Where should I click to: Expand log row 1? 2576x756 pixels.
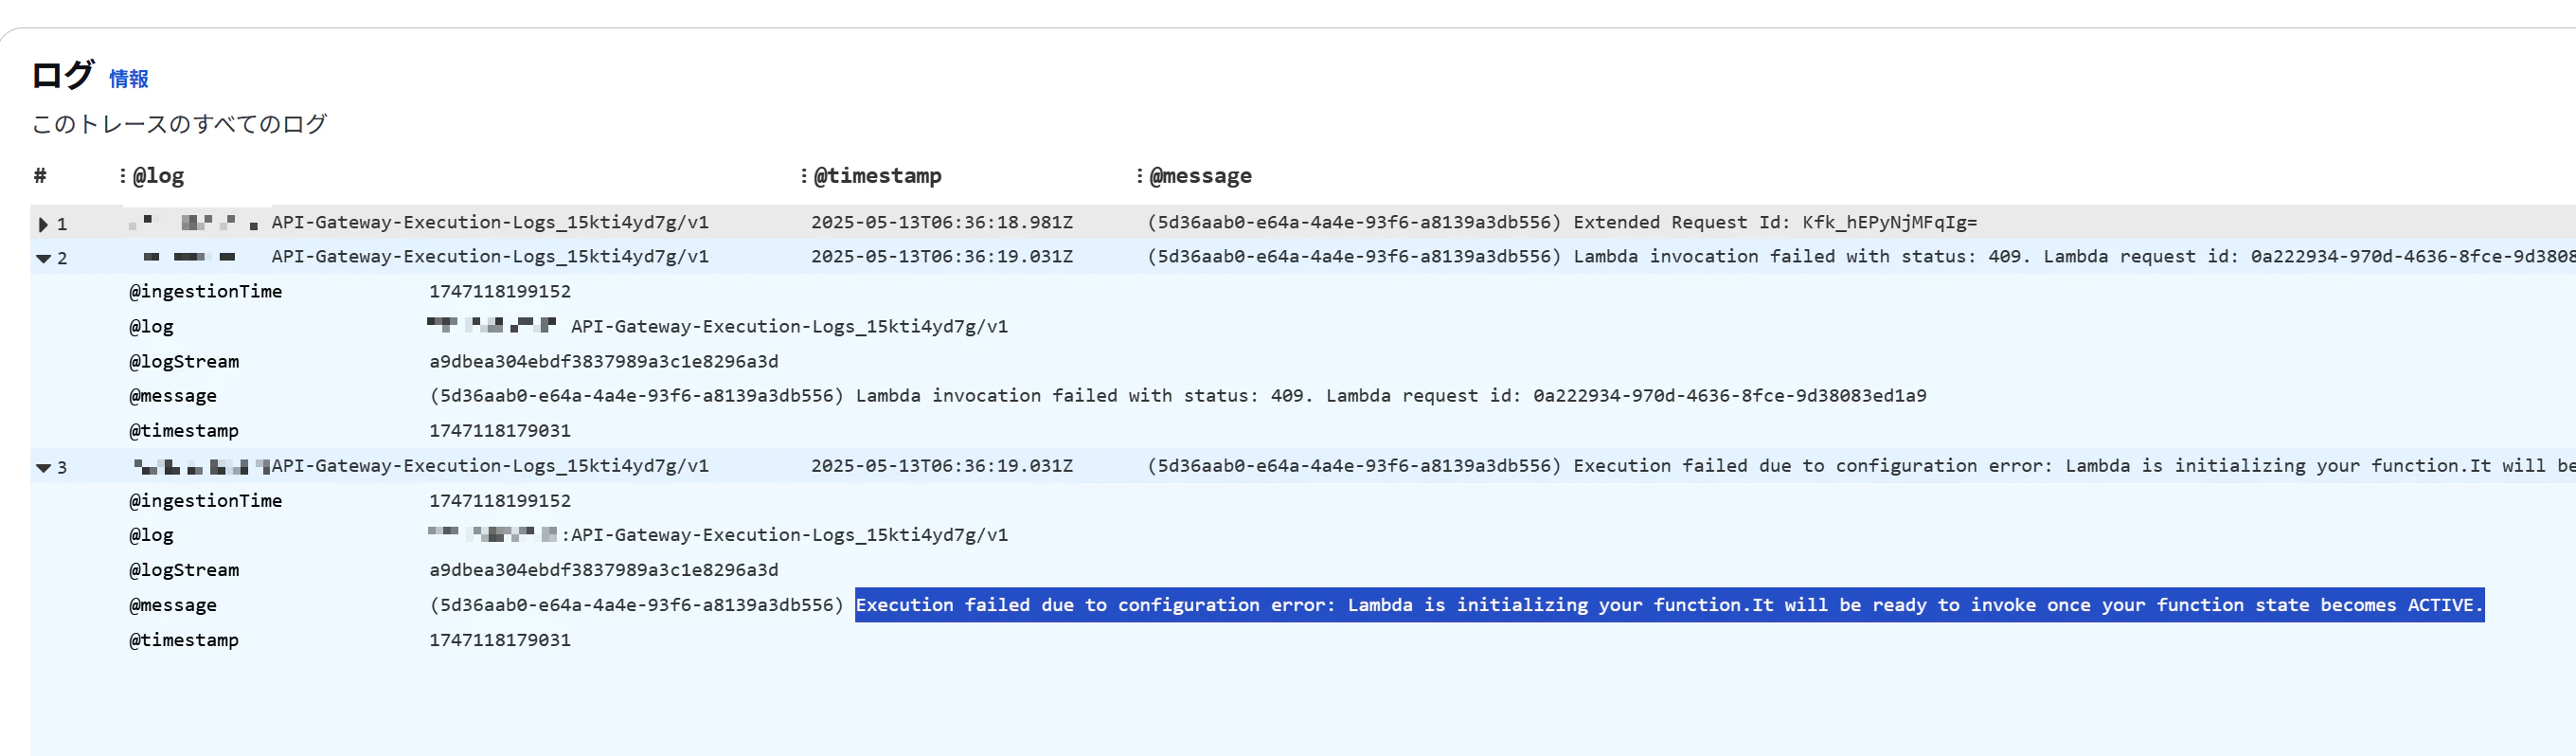pos(43,225)
